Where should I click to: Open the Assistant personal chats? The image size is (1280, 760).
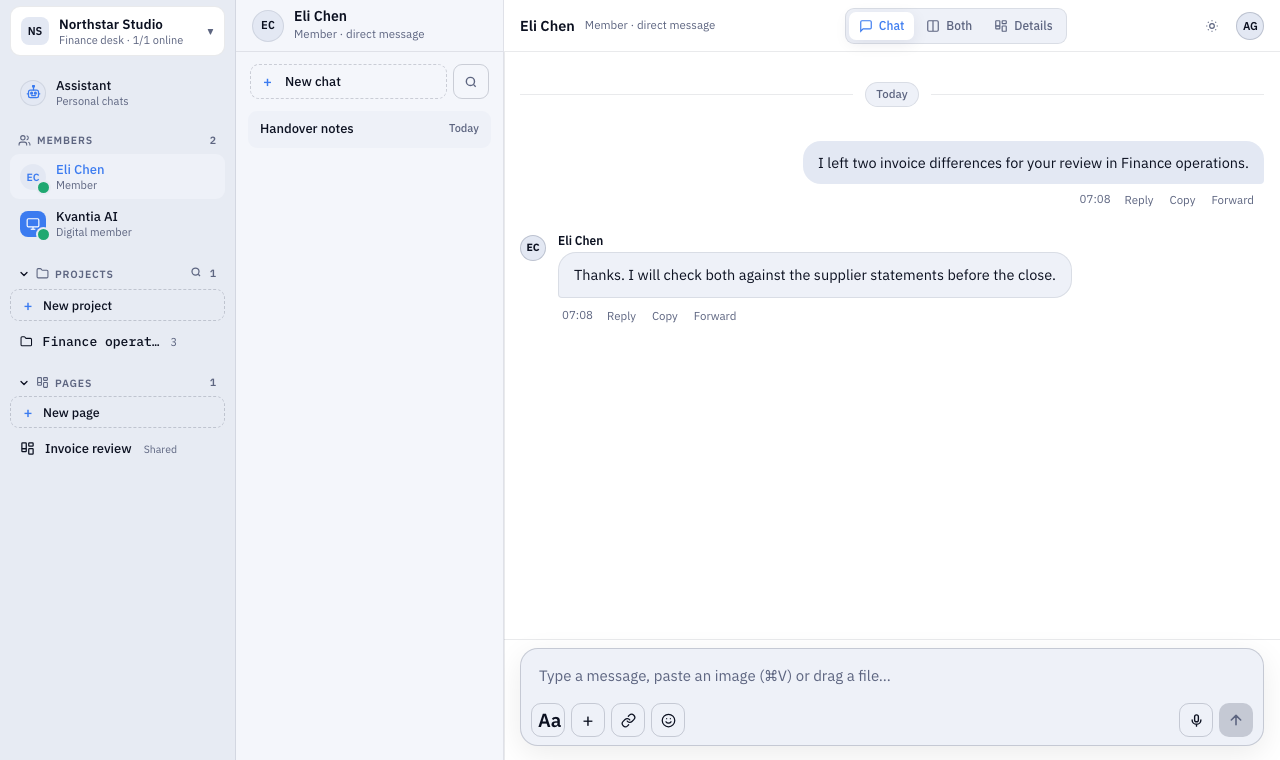[x=117, y=93]
